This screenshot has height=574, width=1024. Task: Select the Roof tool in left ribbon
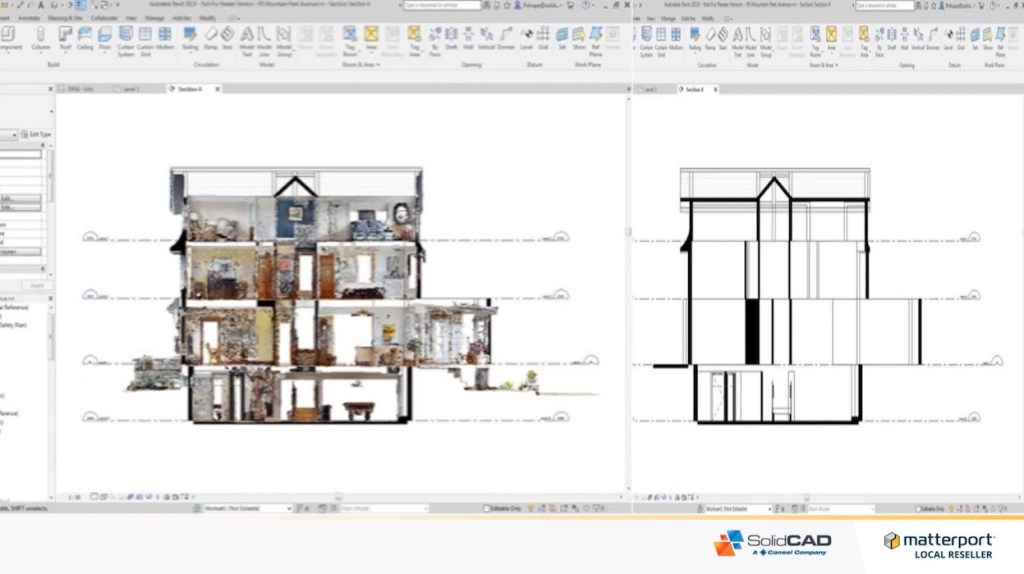(x=65, y=38)
